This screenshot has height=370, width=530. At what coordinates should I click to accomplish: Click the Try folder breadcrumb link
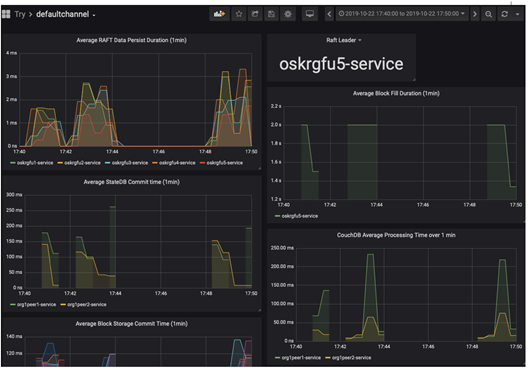point(20,14)
